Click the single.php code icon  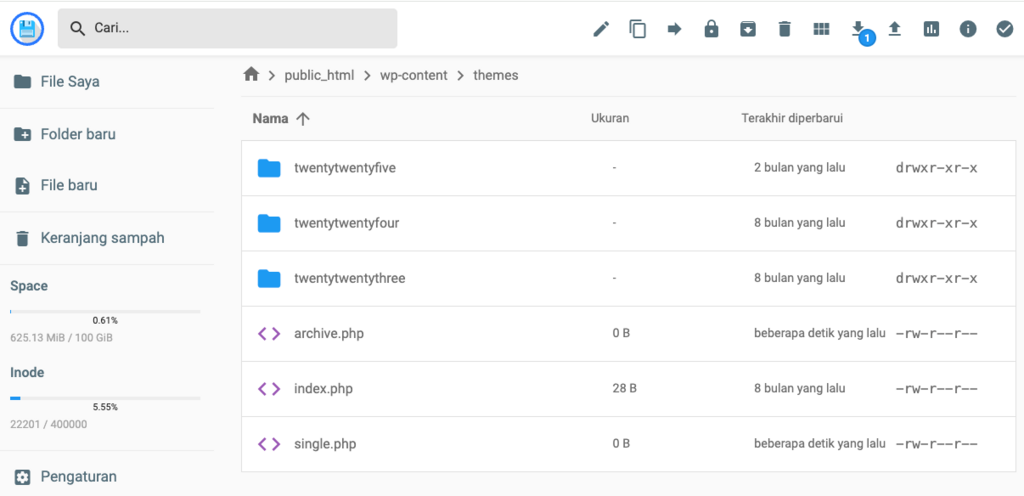pos(269,444)
